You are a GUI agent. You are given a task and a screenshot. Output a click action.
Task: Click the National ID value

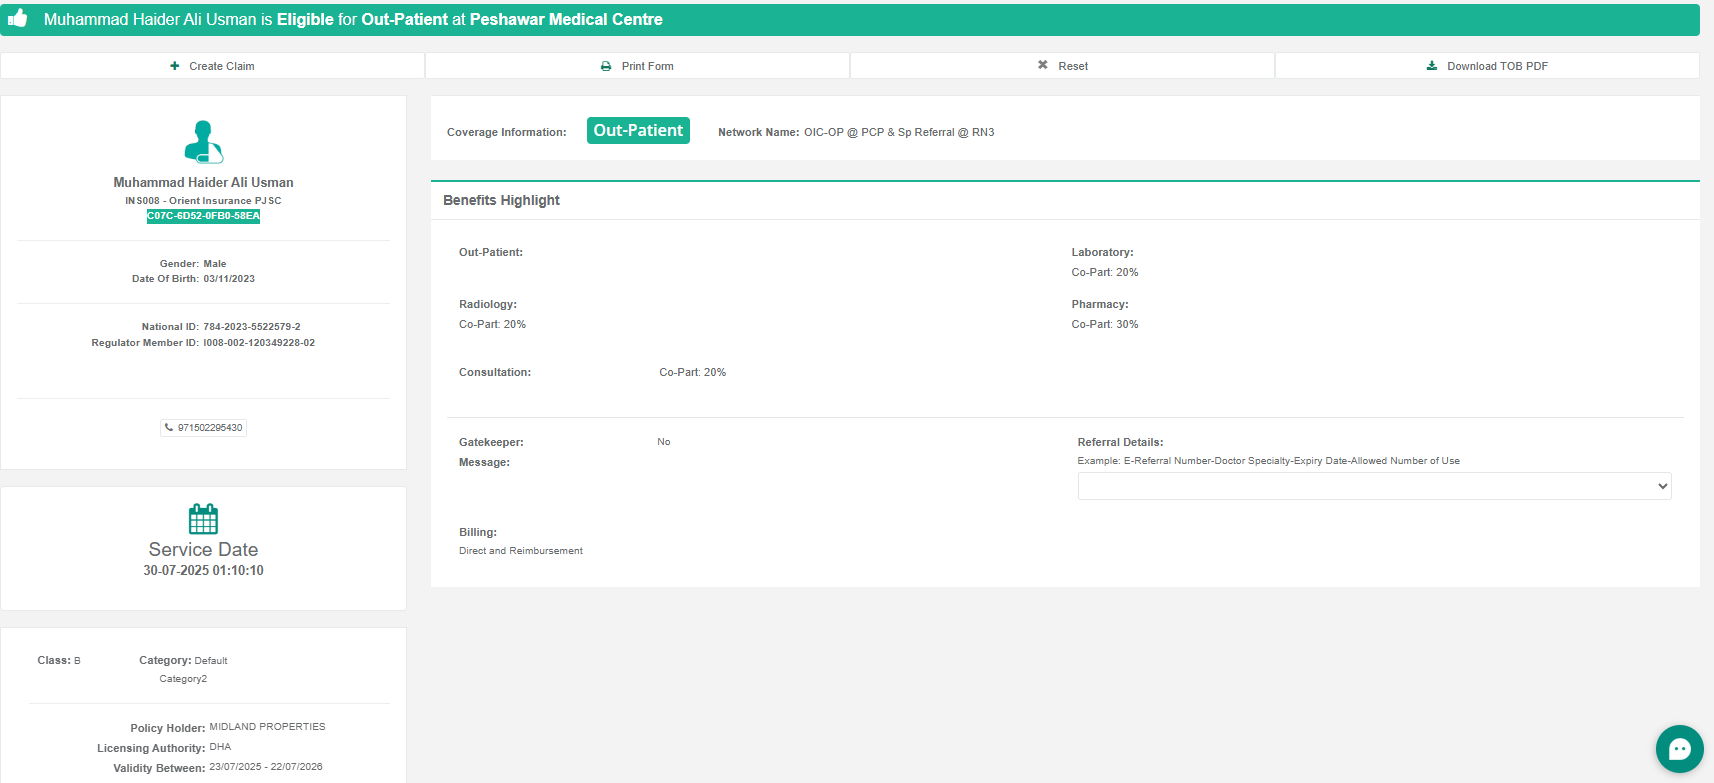(x=252, y=327)
